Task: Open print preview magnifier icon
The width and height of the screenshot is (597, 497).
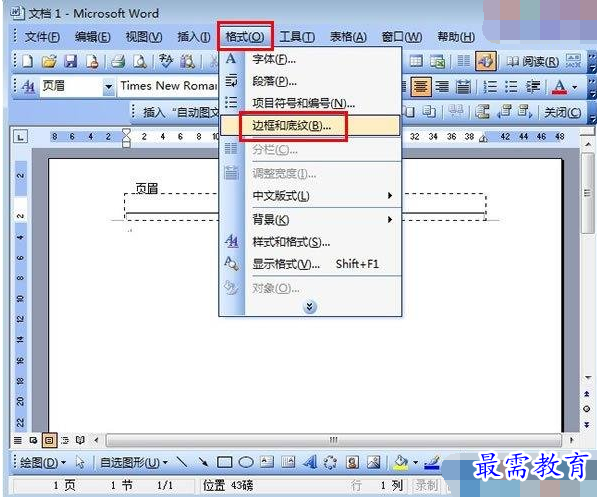Action: 140,61
